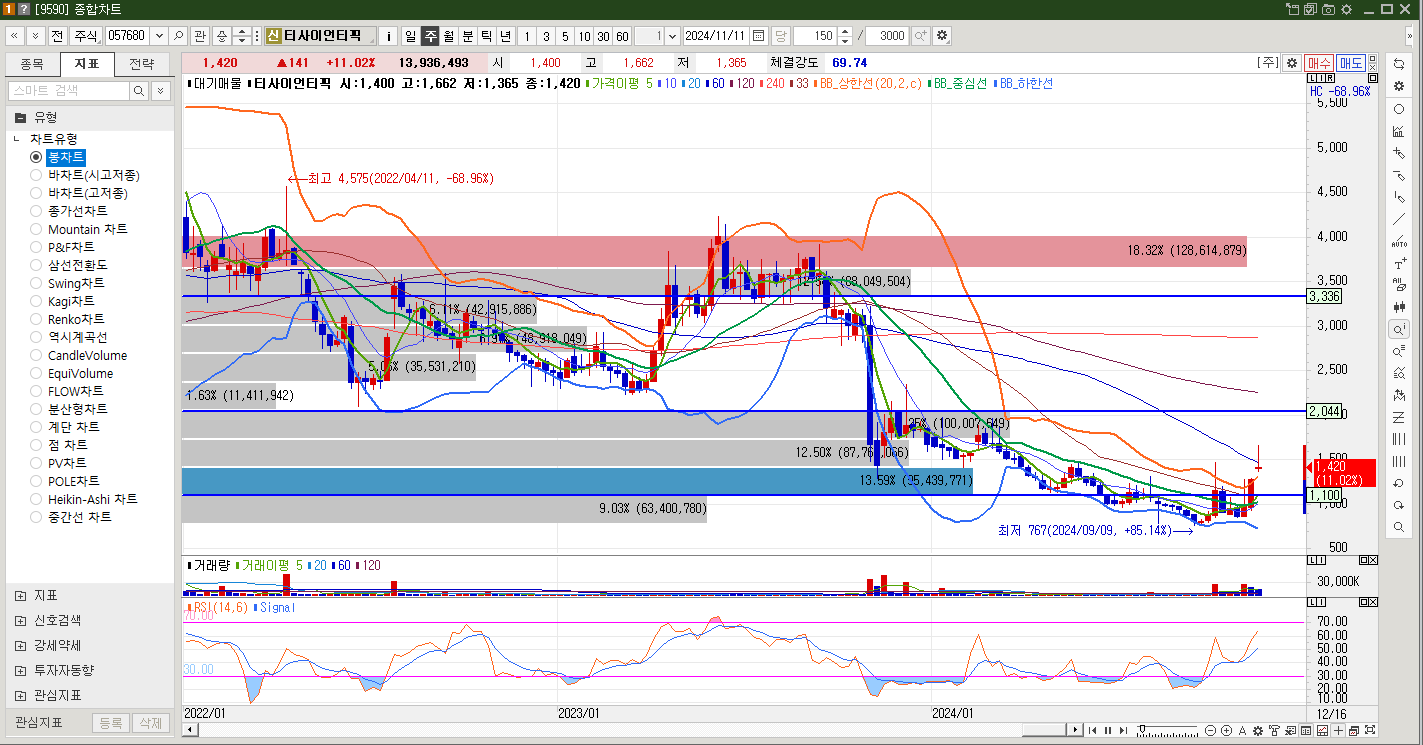
Task: Open the interval multiplier dropdown showing 1
Action: point(671,36)
